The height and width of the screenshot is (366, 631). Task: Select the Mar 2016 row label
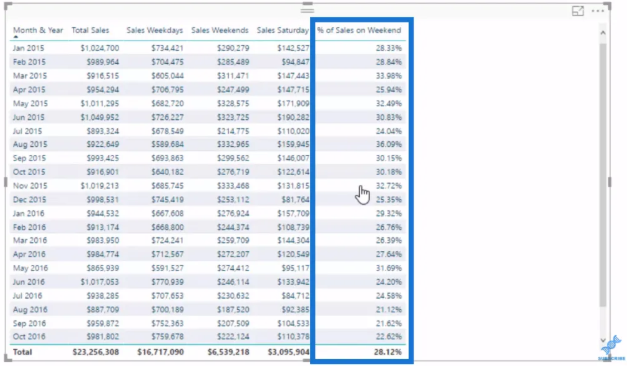[x=30, y=240]
